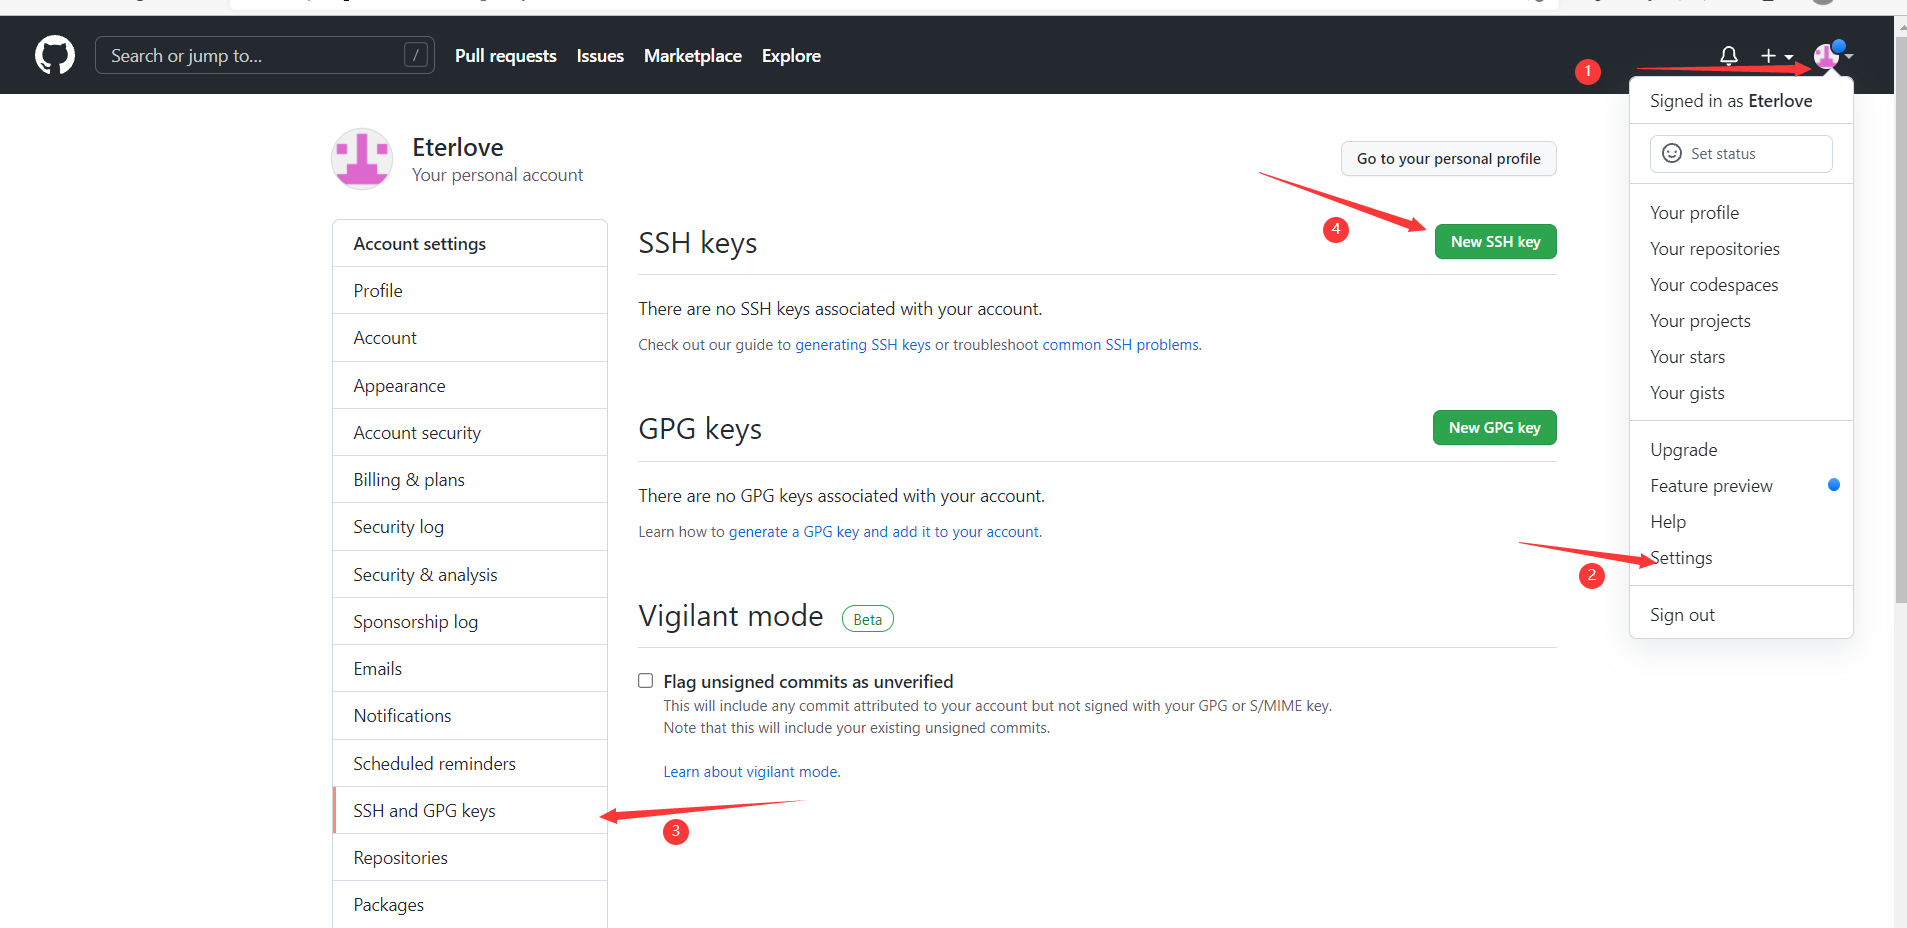Click the Set status smiley icon
Screen dimensions: 1907x928
[1671, 153]
